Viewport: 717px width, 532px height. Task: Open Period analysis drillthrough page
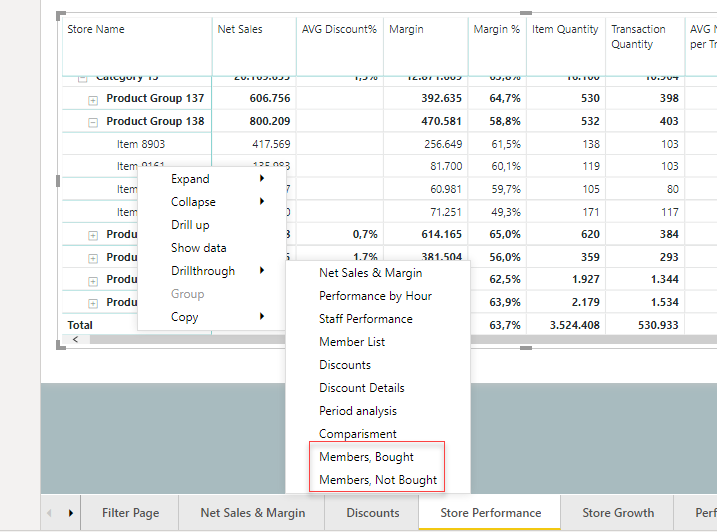[357, 411]
